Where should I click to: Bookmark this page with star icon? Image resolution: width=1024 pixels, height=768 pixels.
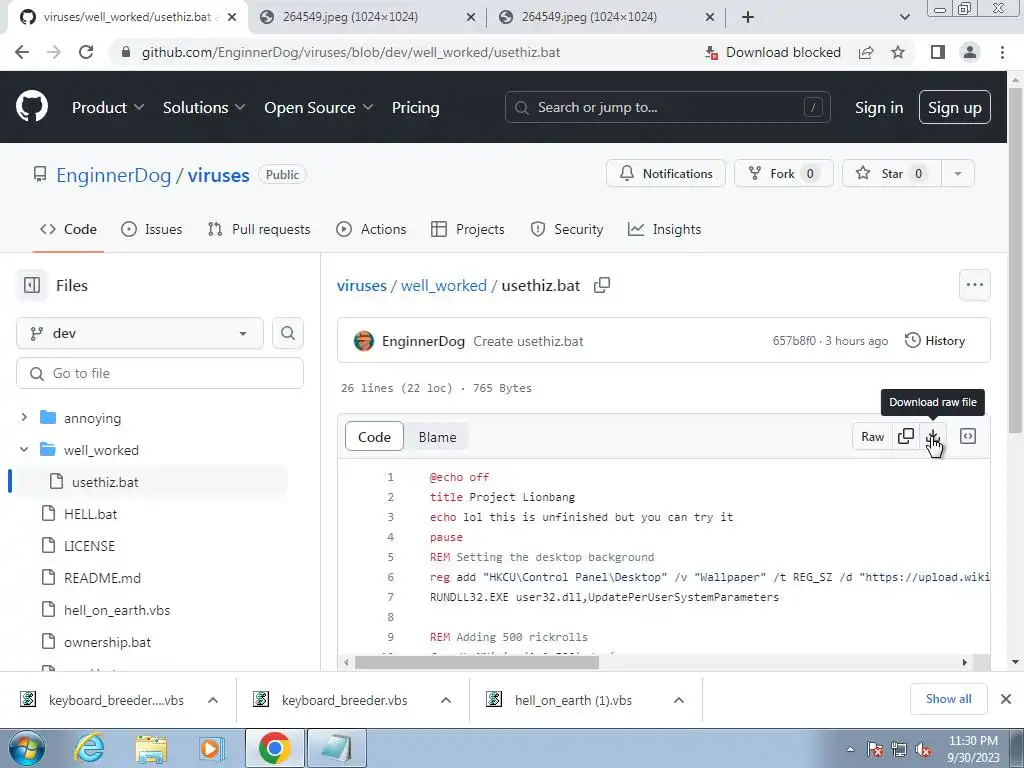(x=898, y=52)
